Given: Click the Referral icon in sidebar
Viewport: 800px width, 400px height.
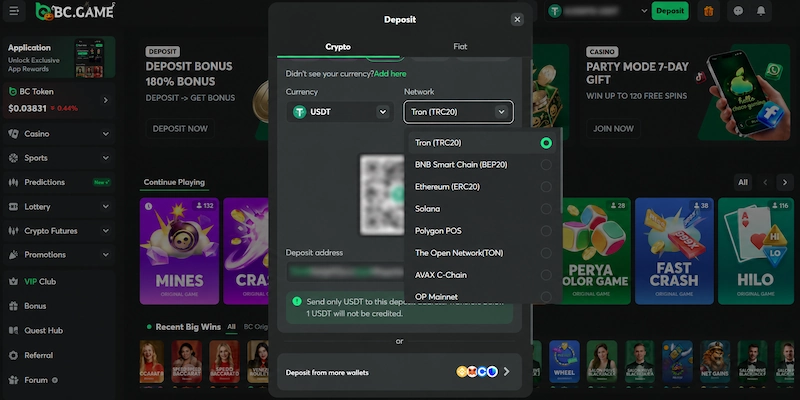Looking at the screenshot, I should coord(13,355).
